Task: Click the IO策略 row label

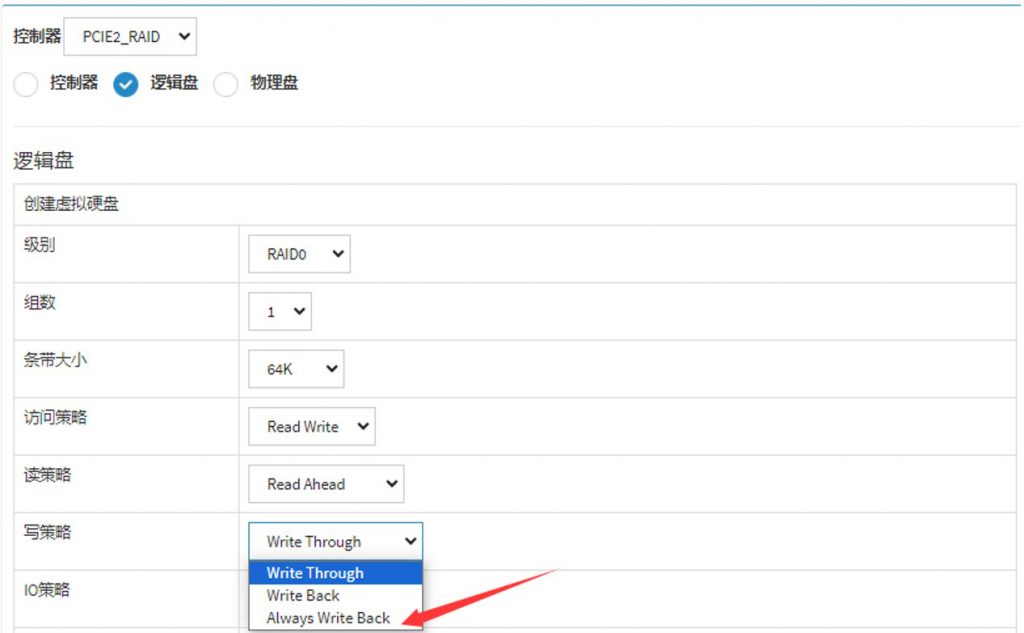Action: tap(47, 590)
